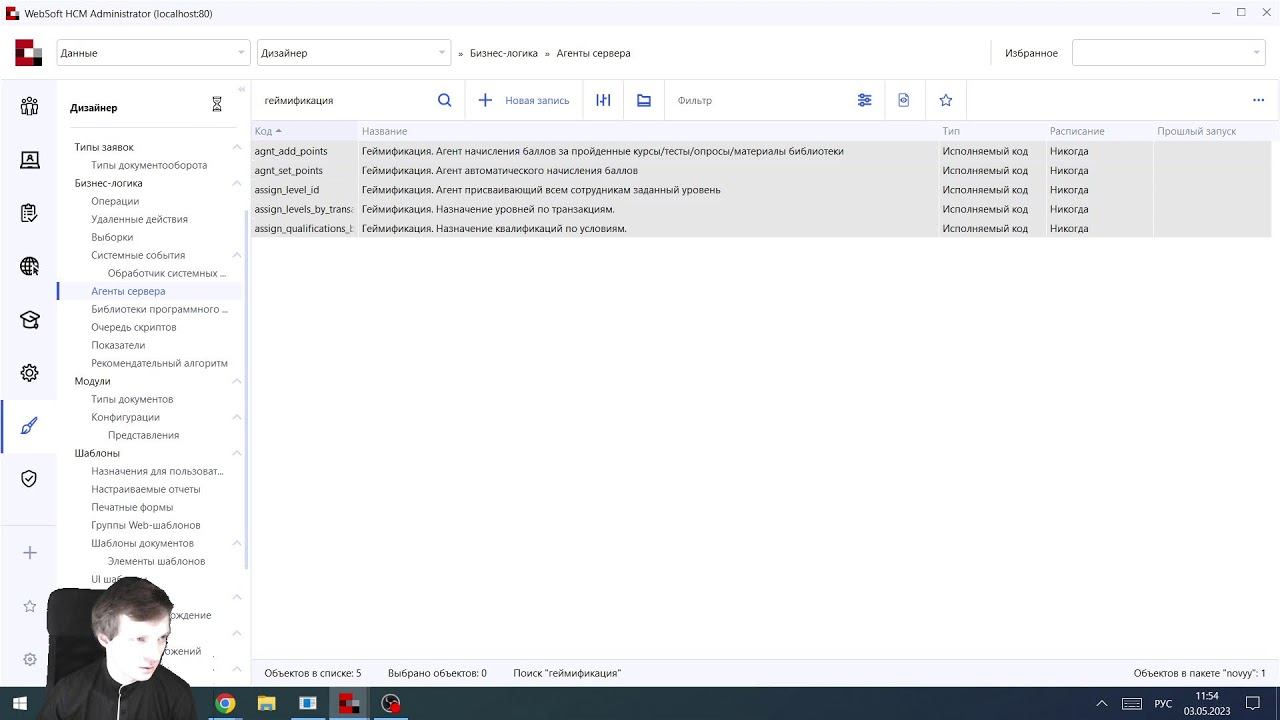This screenshot has height=720, width=1280.
Task: Select the agnt_set_points row
Action: coord(761,170)
